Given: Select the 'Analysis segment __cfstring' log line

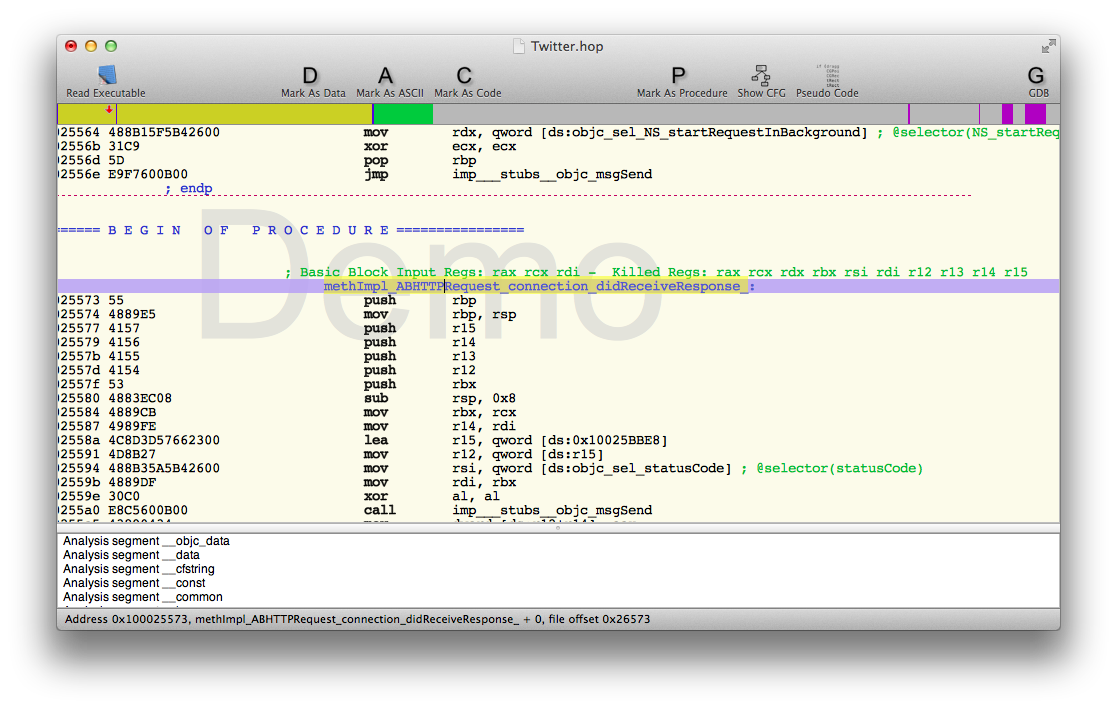Looking at the screenshot, I should coord(138,569).
